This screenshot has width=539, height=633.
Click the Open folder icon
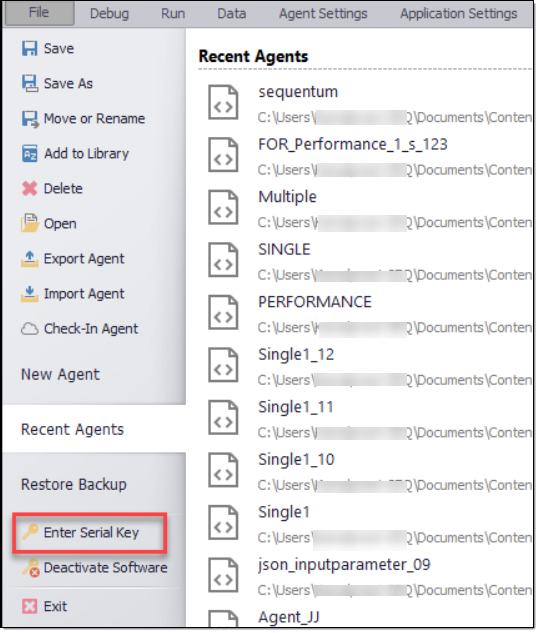coord(29,223)
